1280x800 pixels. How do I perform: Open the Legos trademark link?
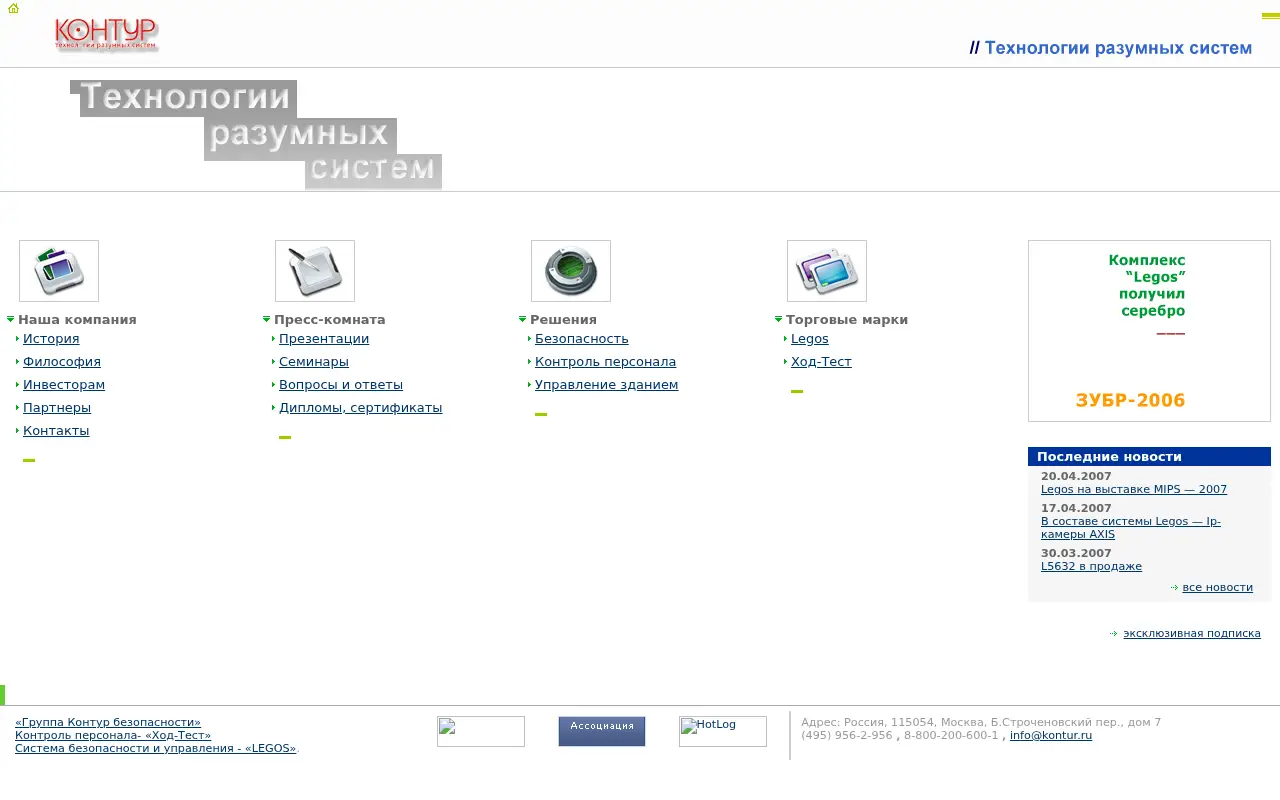(810, 339)
